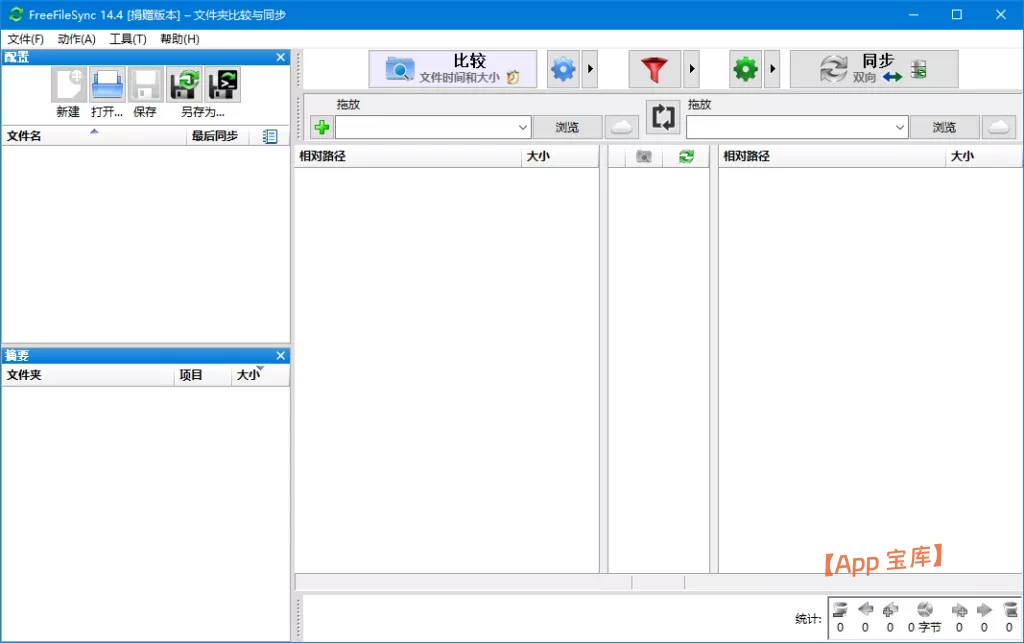This screenshot has width=1024, height=643.
Task: Open the compare variants dropdown arrow
Action: click(x=589, y=69)
